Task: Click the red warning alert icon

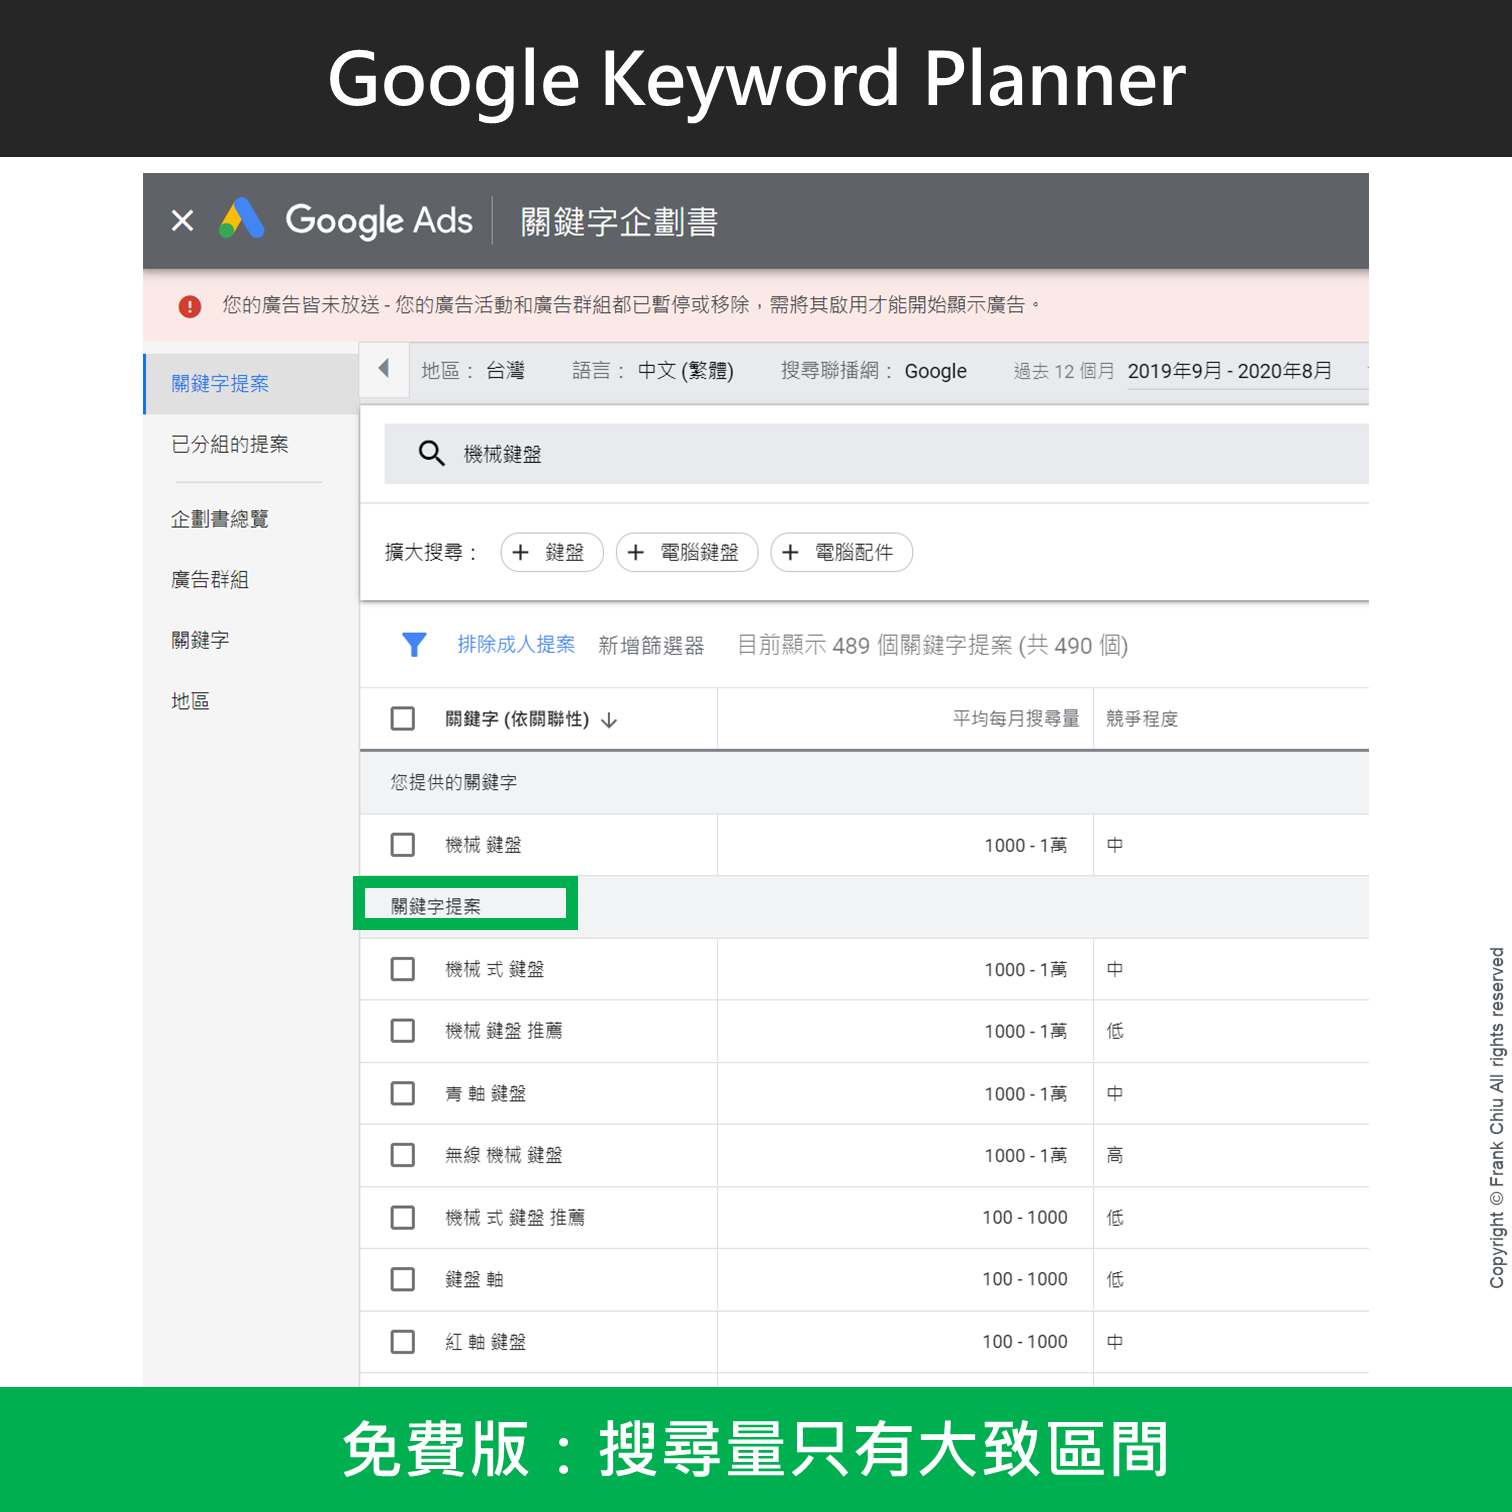Action: (189, 306)
